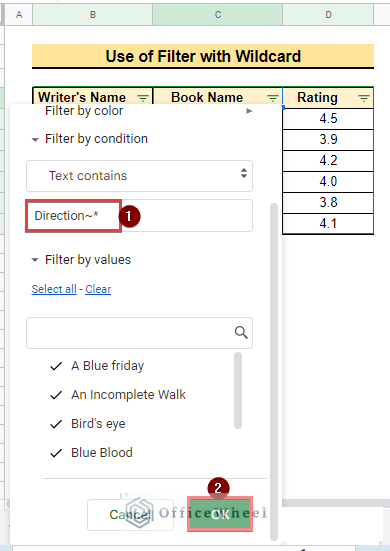Select the Filter by color menu item

(84, 111)
